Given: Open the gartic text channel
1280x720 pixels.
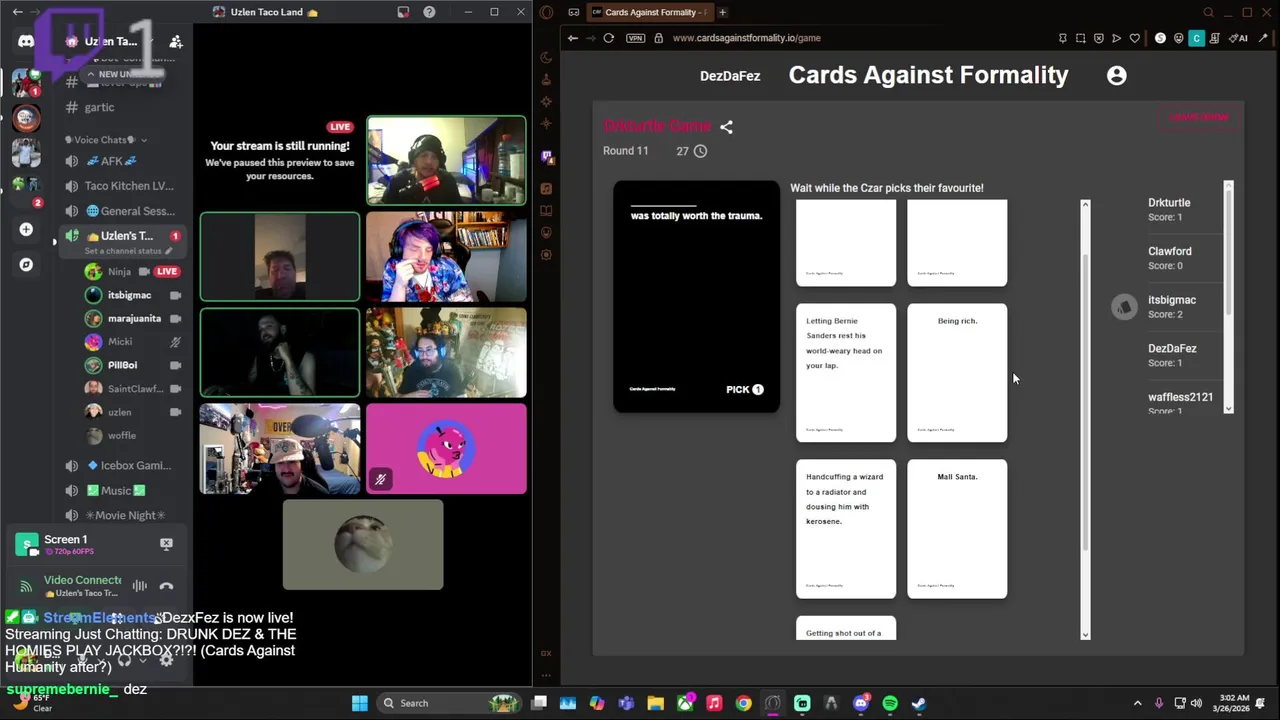Looking at the screenshot, I should 99,107.
